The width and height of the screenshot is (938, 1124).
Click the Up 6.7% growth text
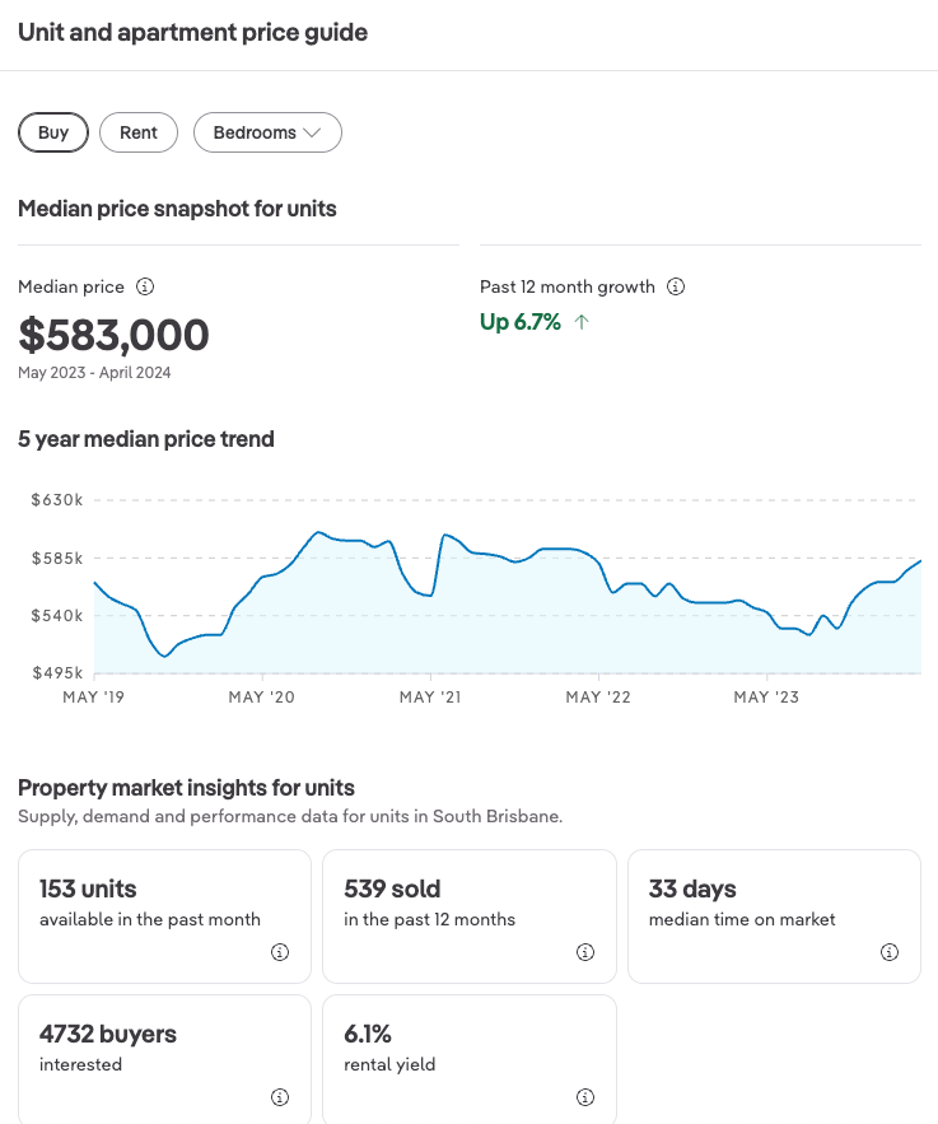coord(520,322)
